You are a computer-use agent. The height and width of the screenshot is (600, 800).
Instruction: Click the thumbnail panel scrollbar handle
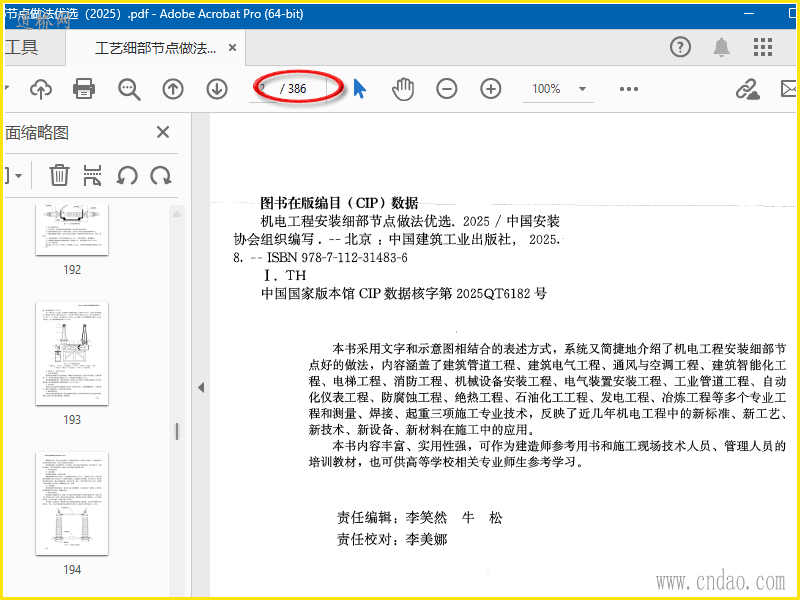[x=177, y=431]
